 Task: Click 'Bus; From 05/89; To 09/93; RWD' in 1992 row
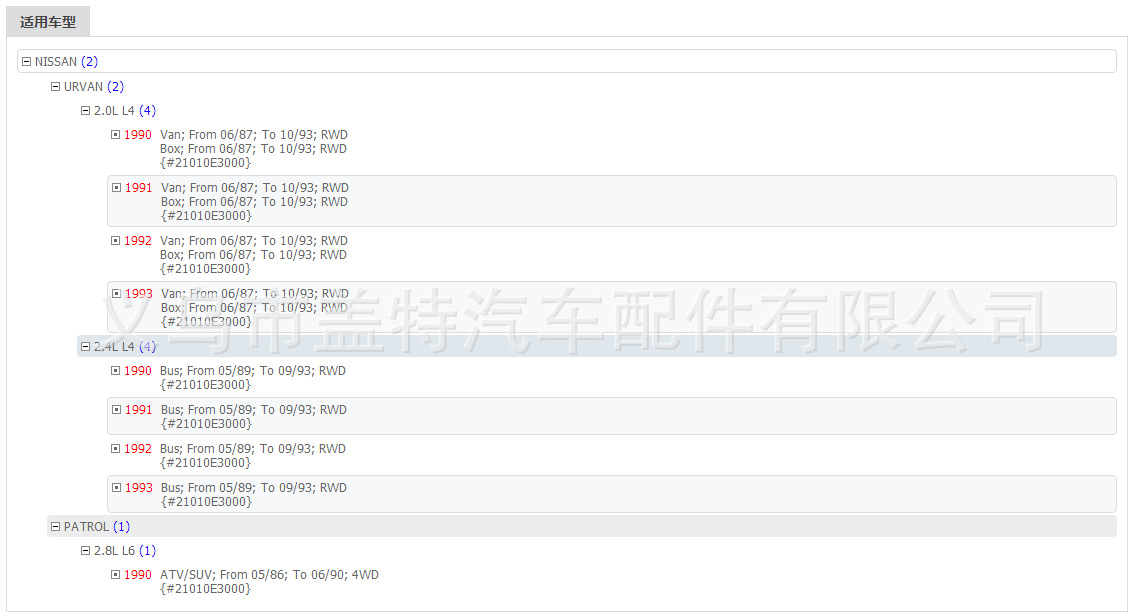pyautogui.click(x=253, y=449)
